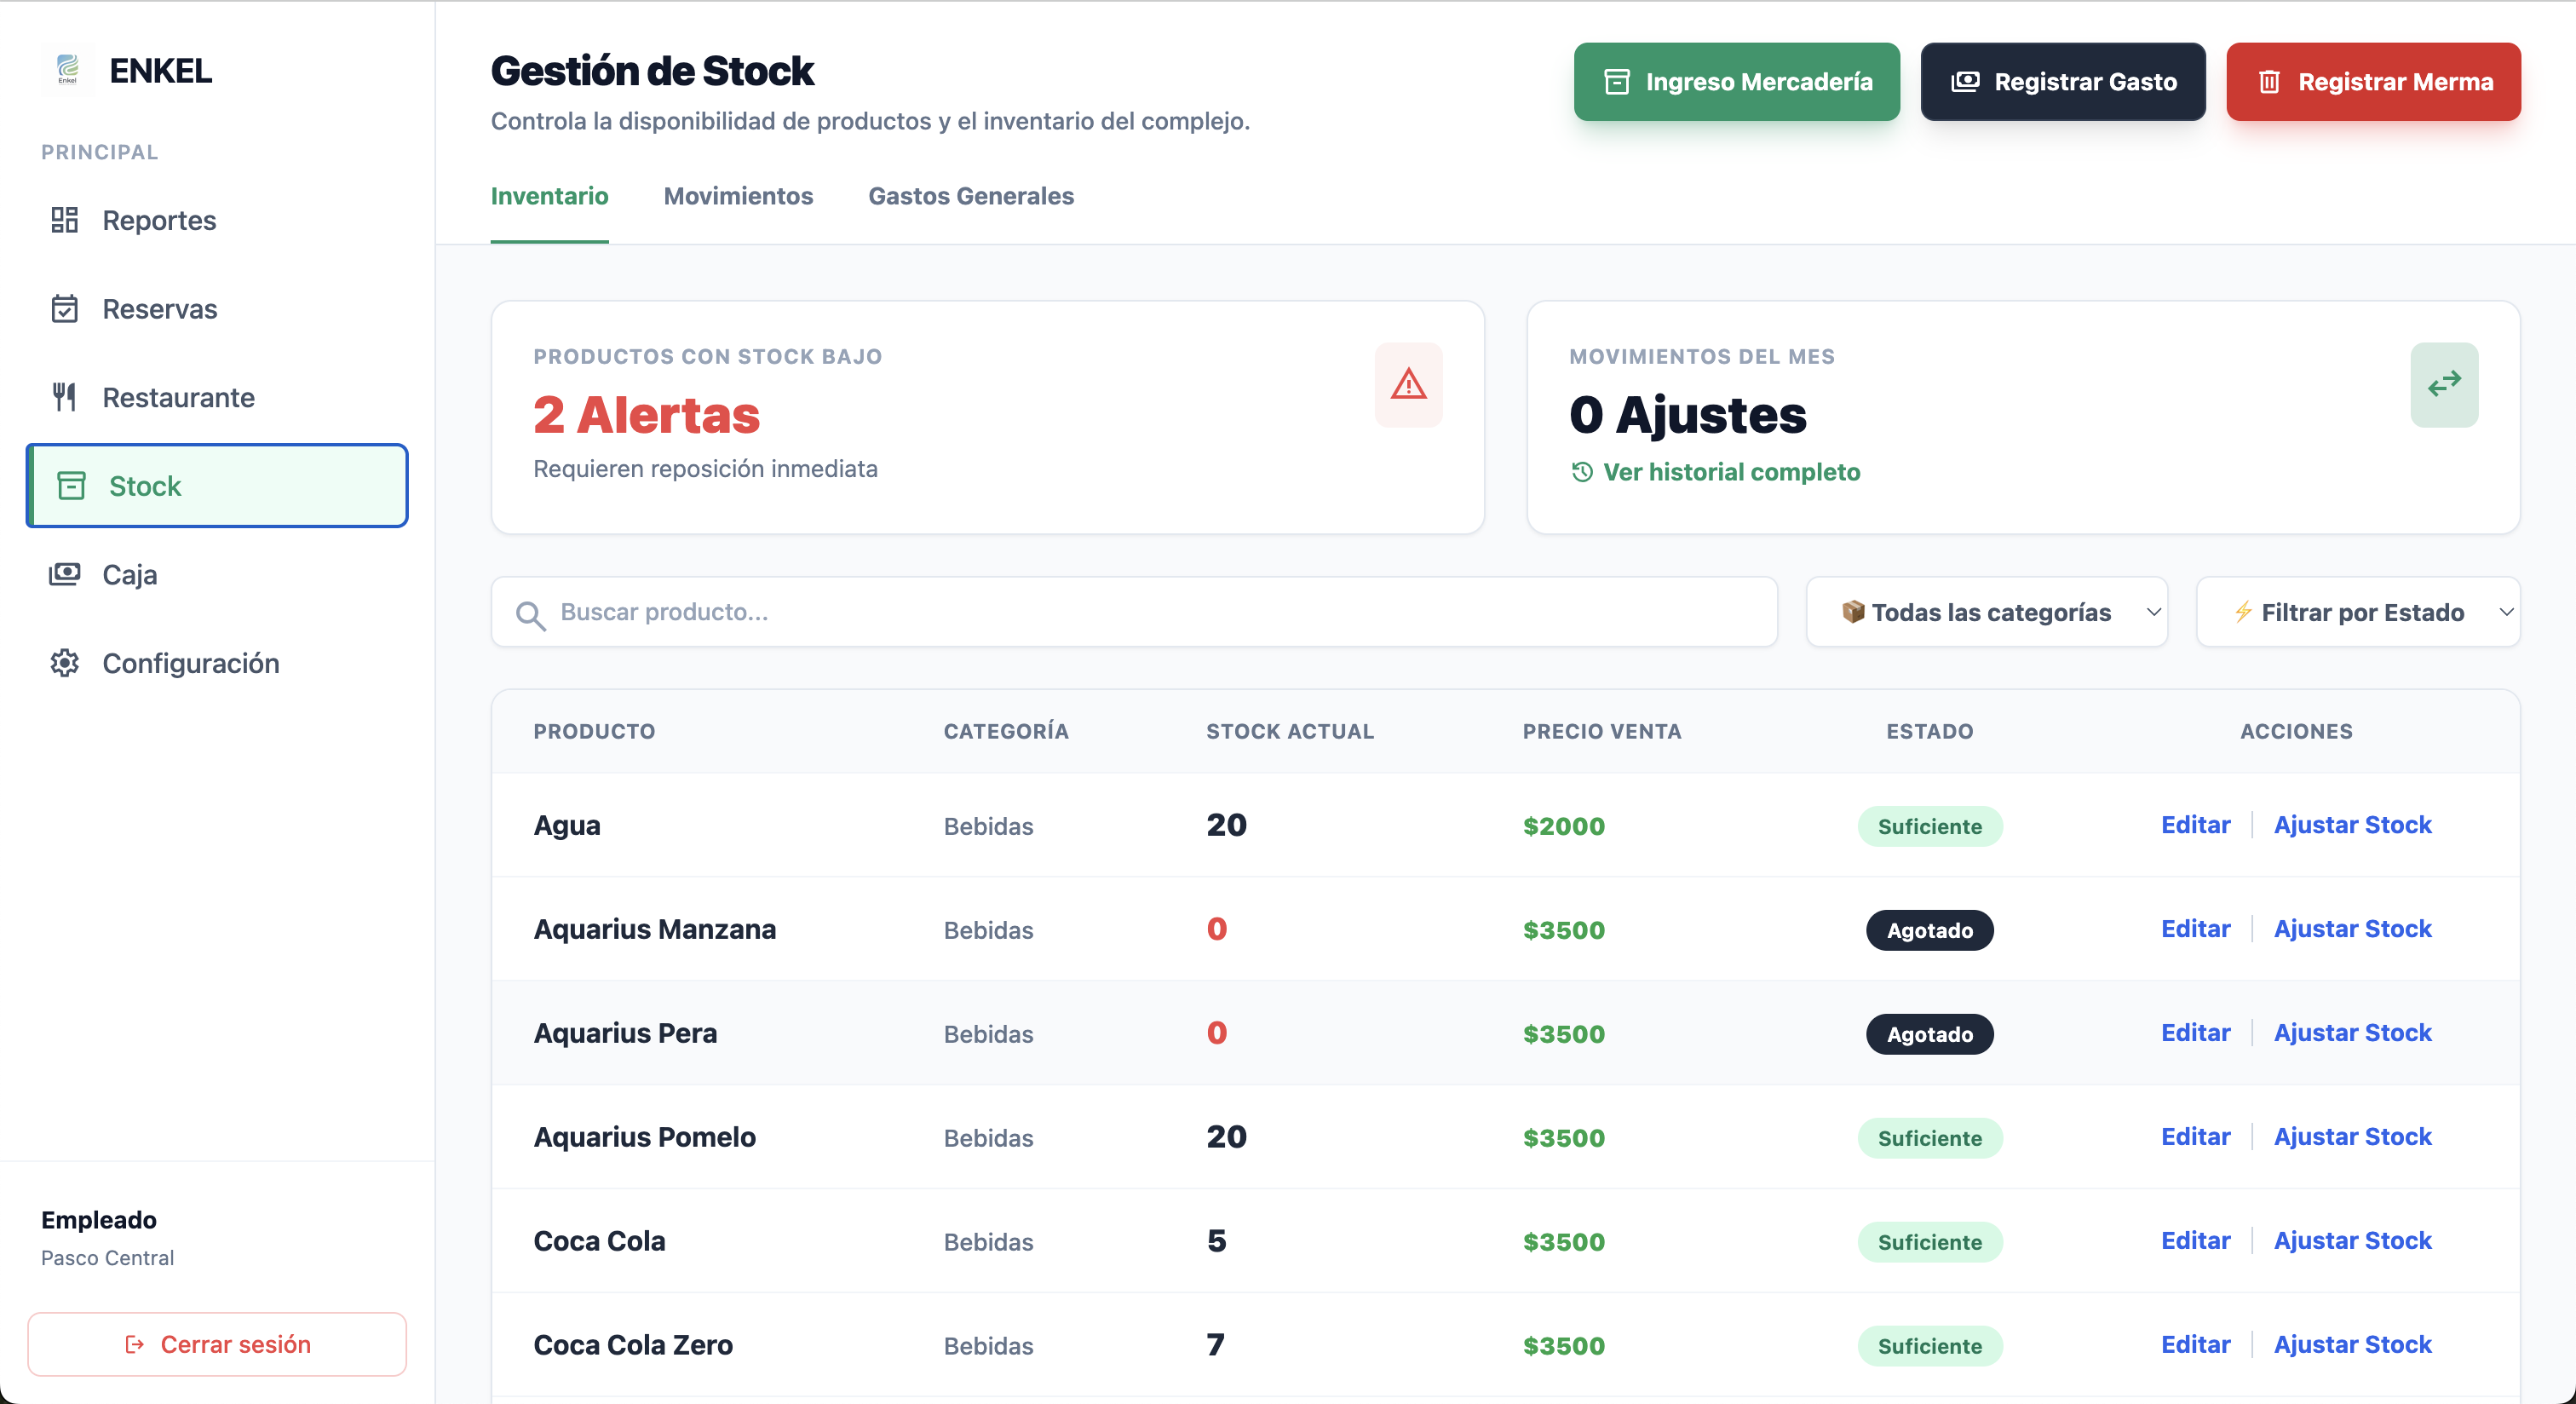Open Configuración via the gear icon
Viewport: 2576px width, 1404px height.
64,662
